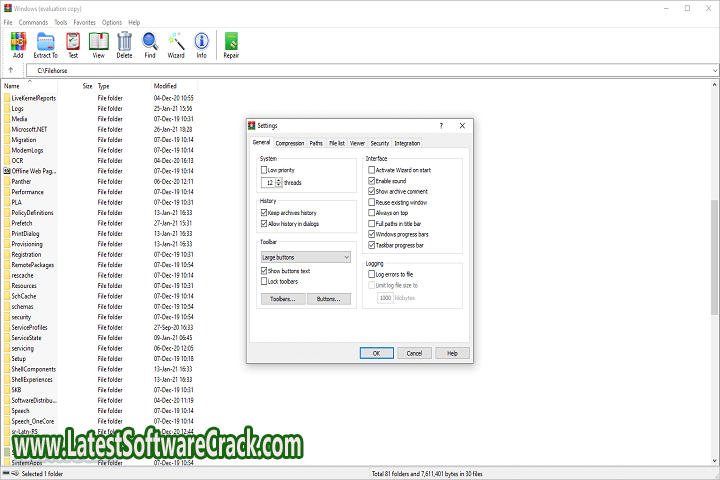Screen dimensions: 720x480
Task: Toggle the Lock toolbars checkbox
Action: (264, 282)
